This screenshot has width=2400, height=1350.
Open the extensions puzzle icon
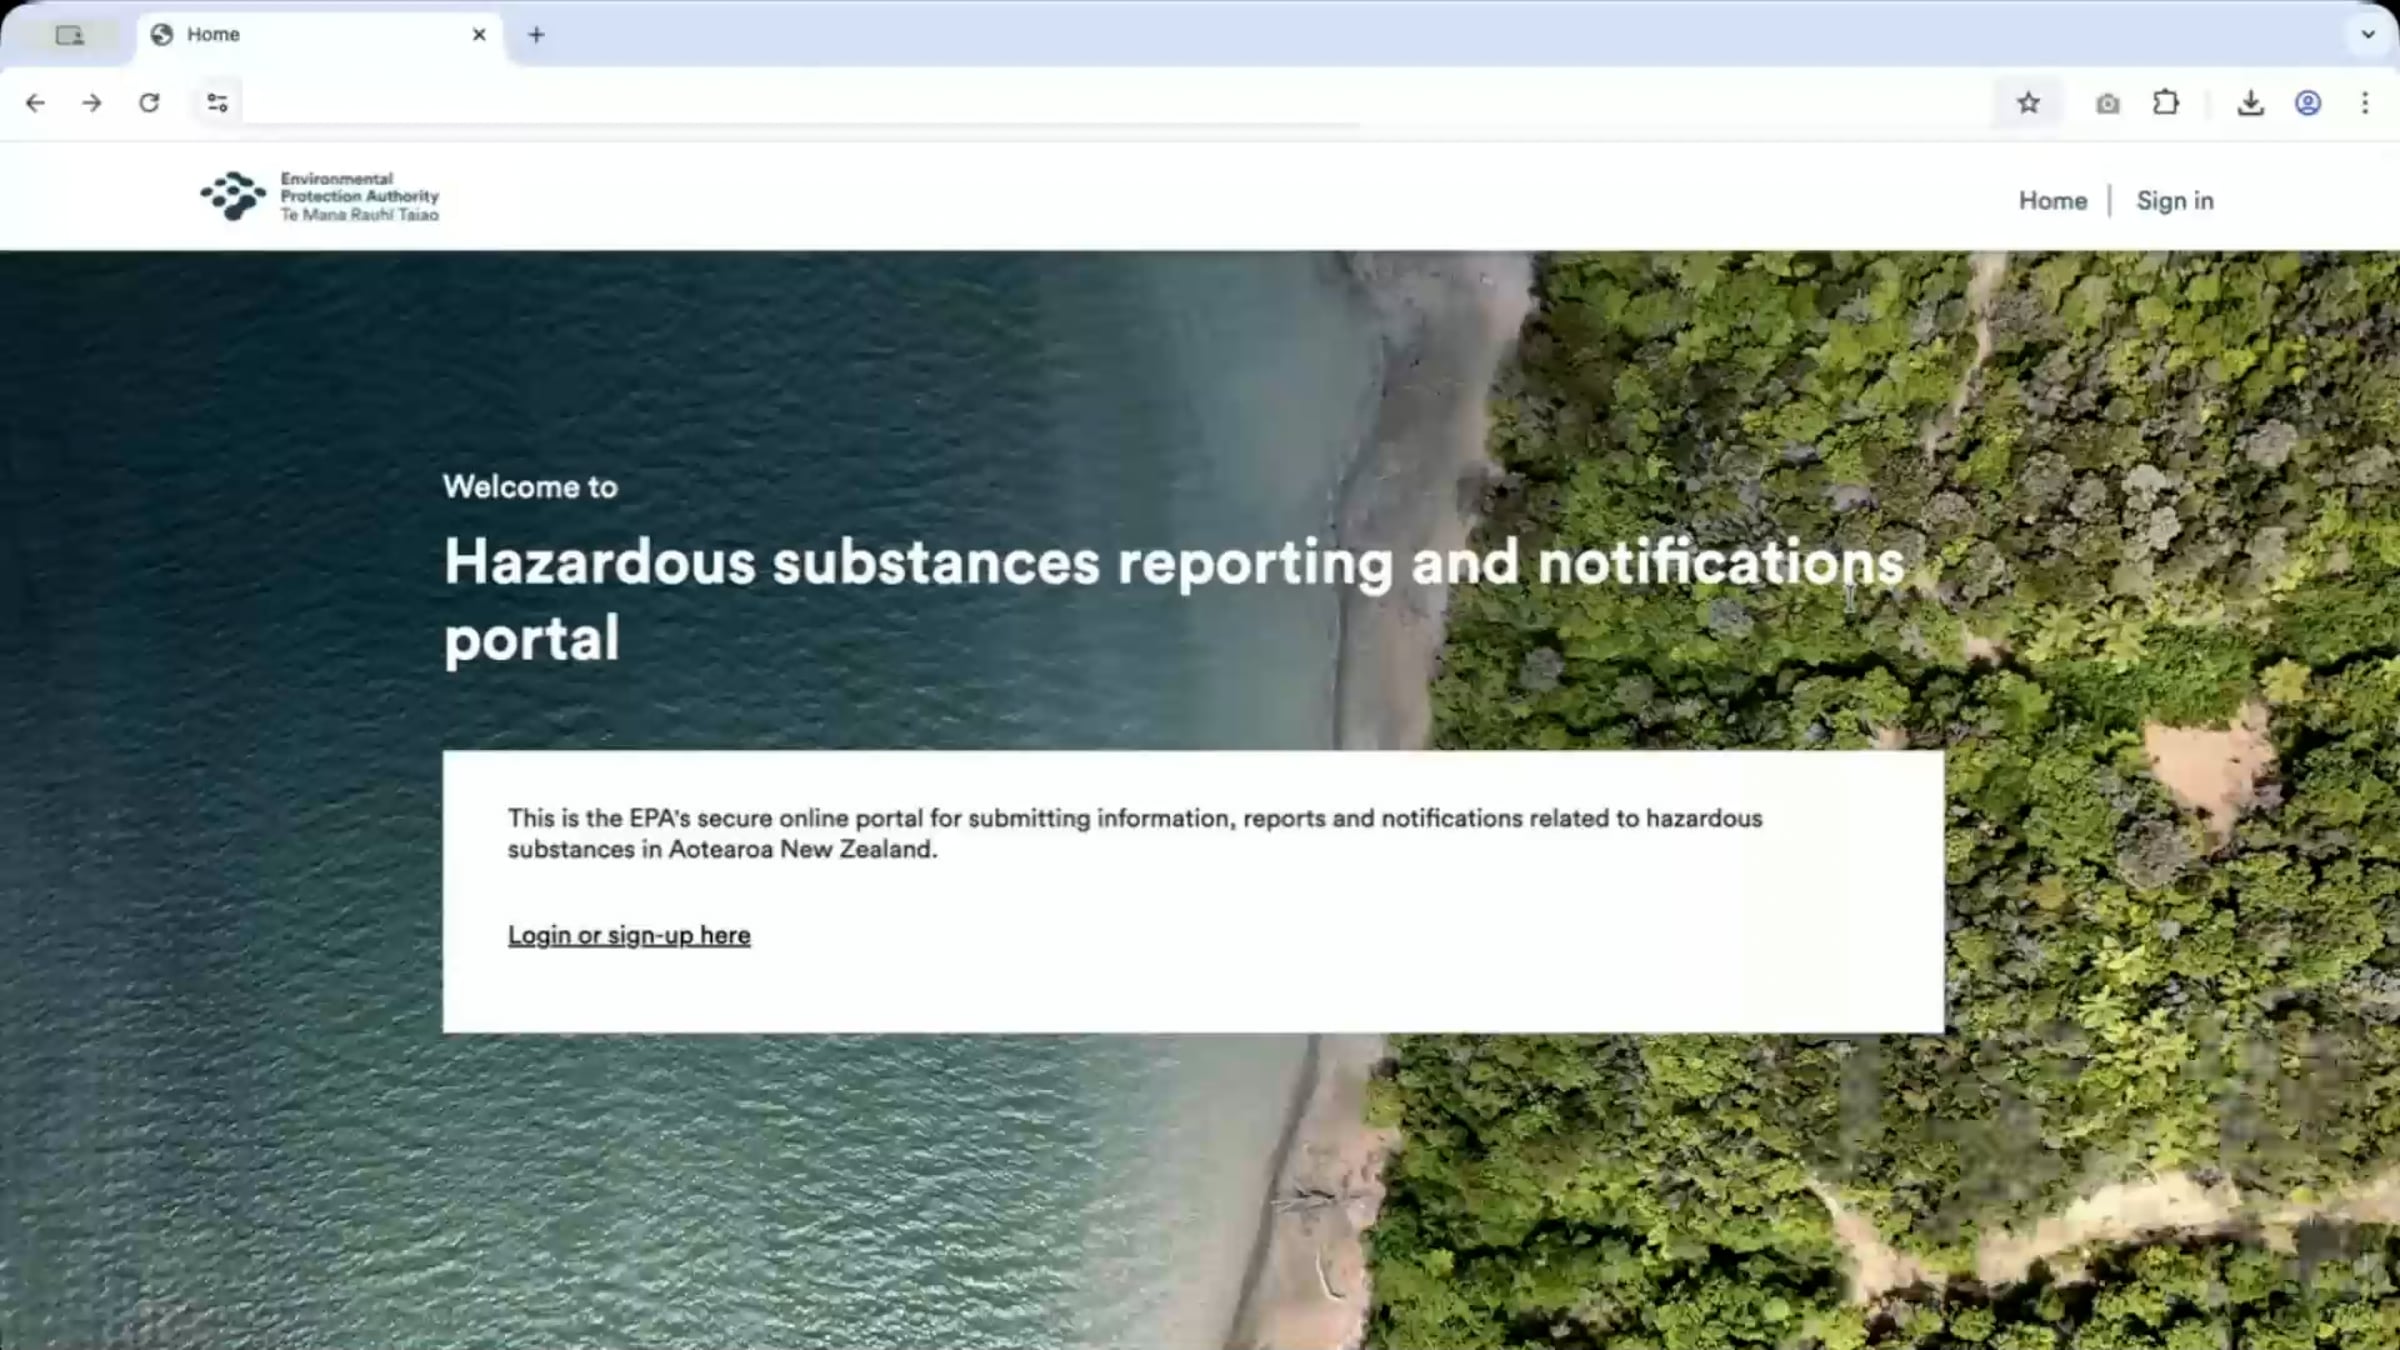tap(2166, 103)
